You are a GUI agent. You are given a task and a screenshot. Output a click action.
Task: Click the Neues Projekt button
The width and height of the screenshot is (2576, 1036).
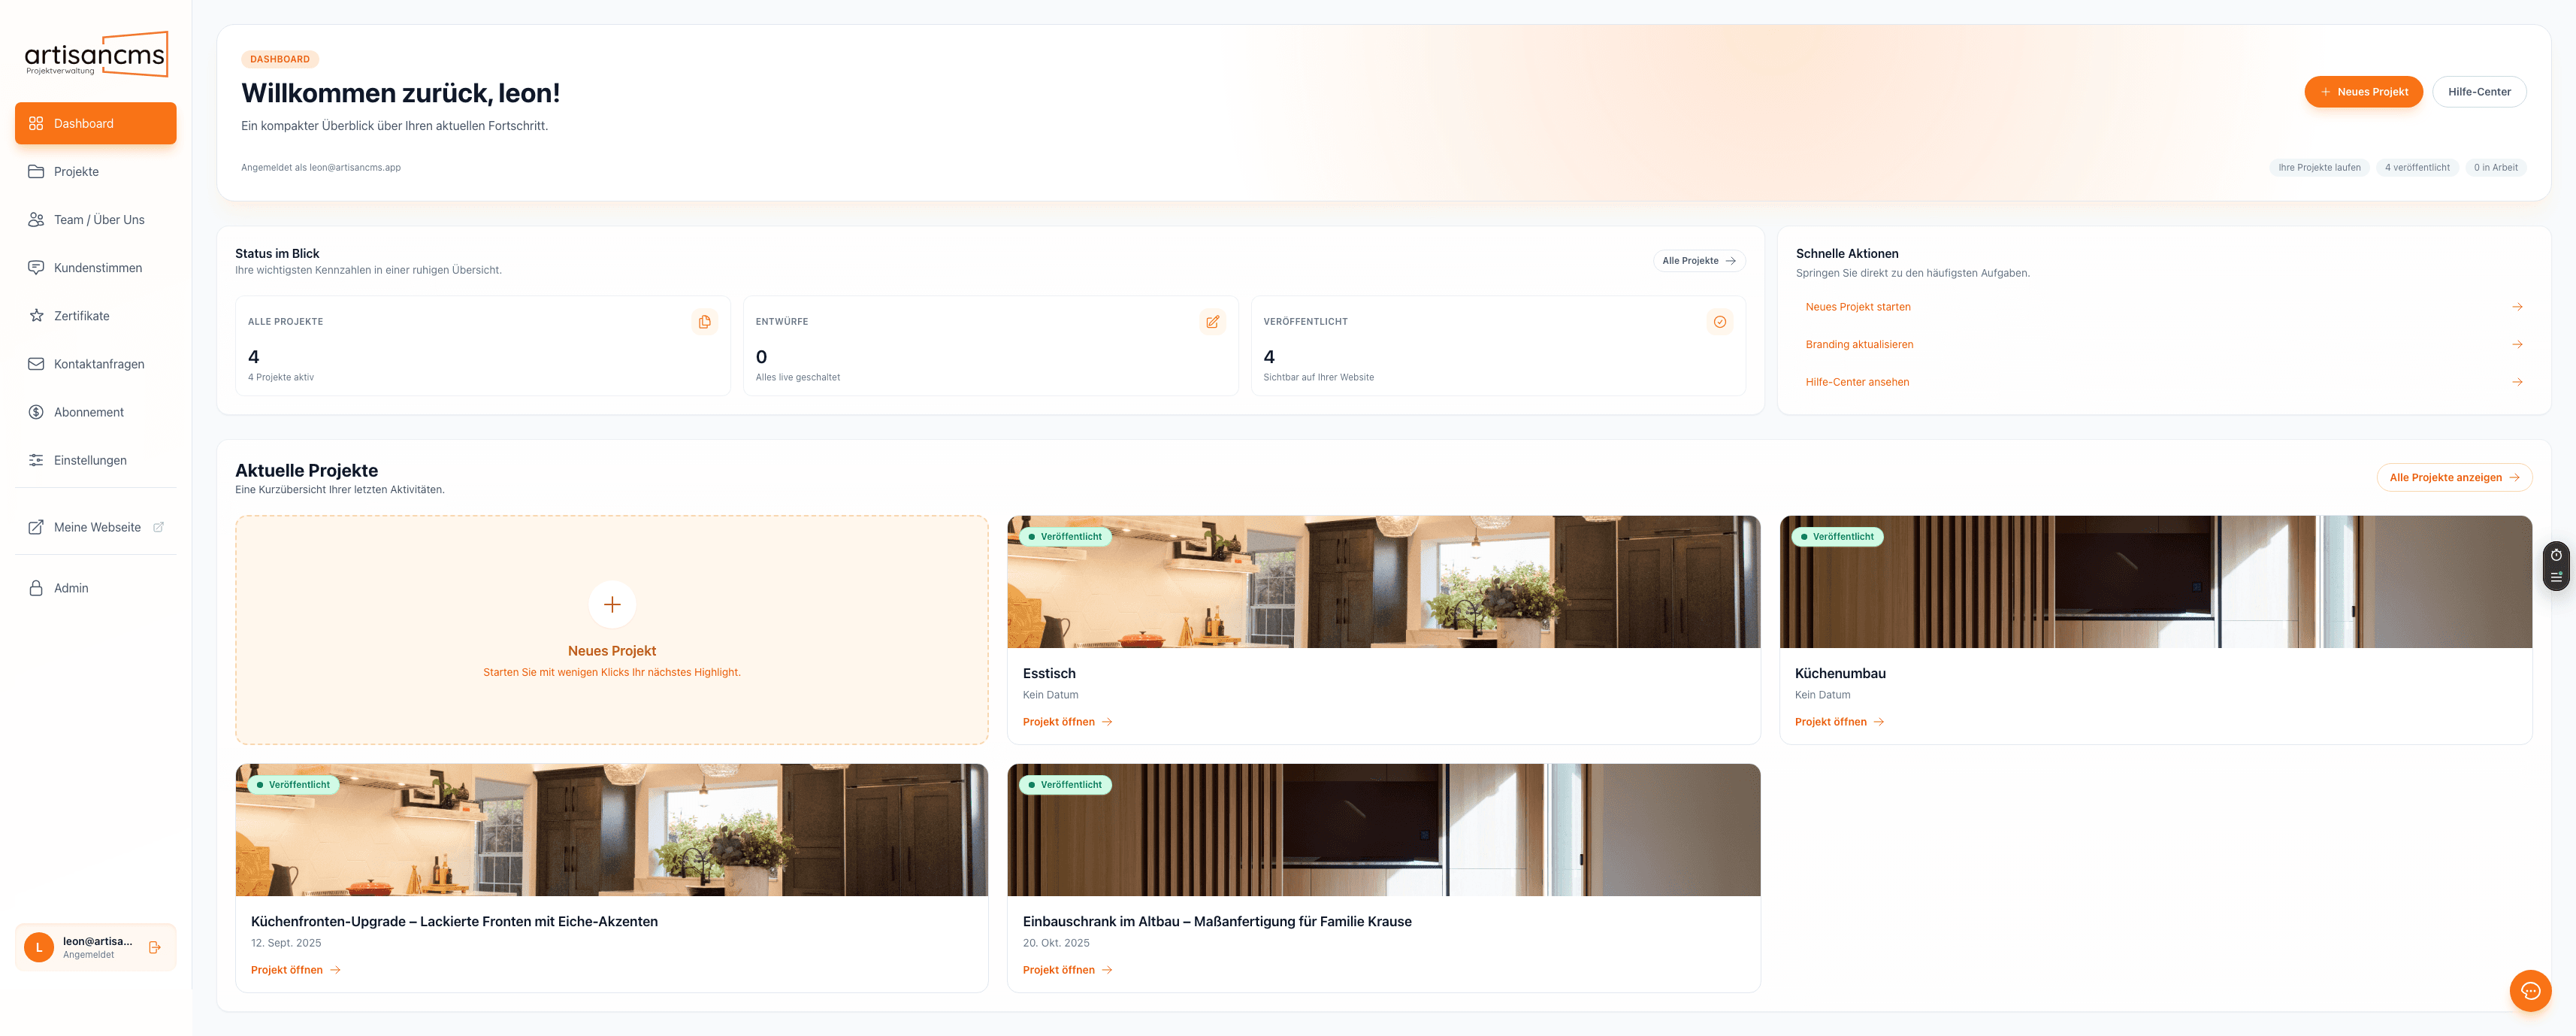point(2363,91)
